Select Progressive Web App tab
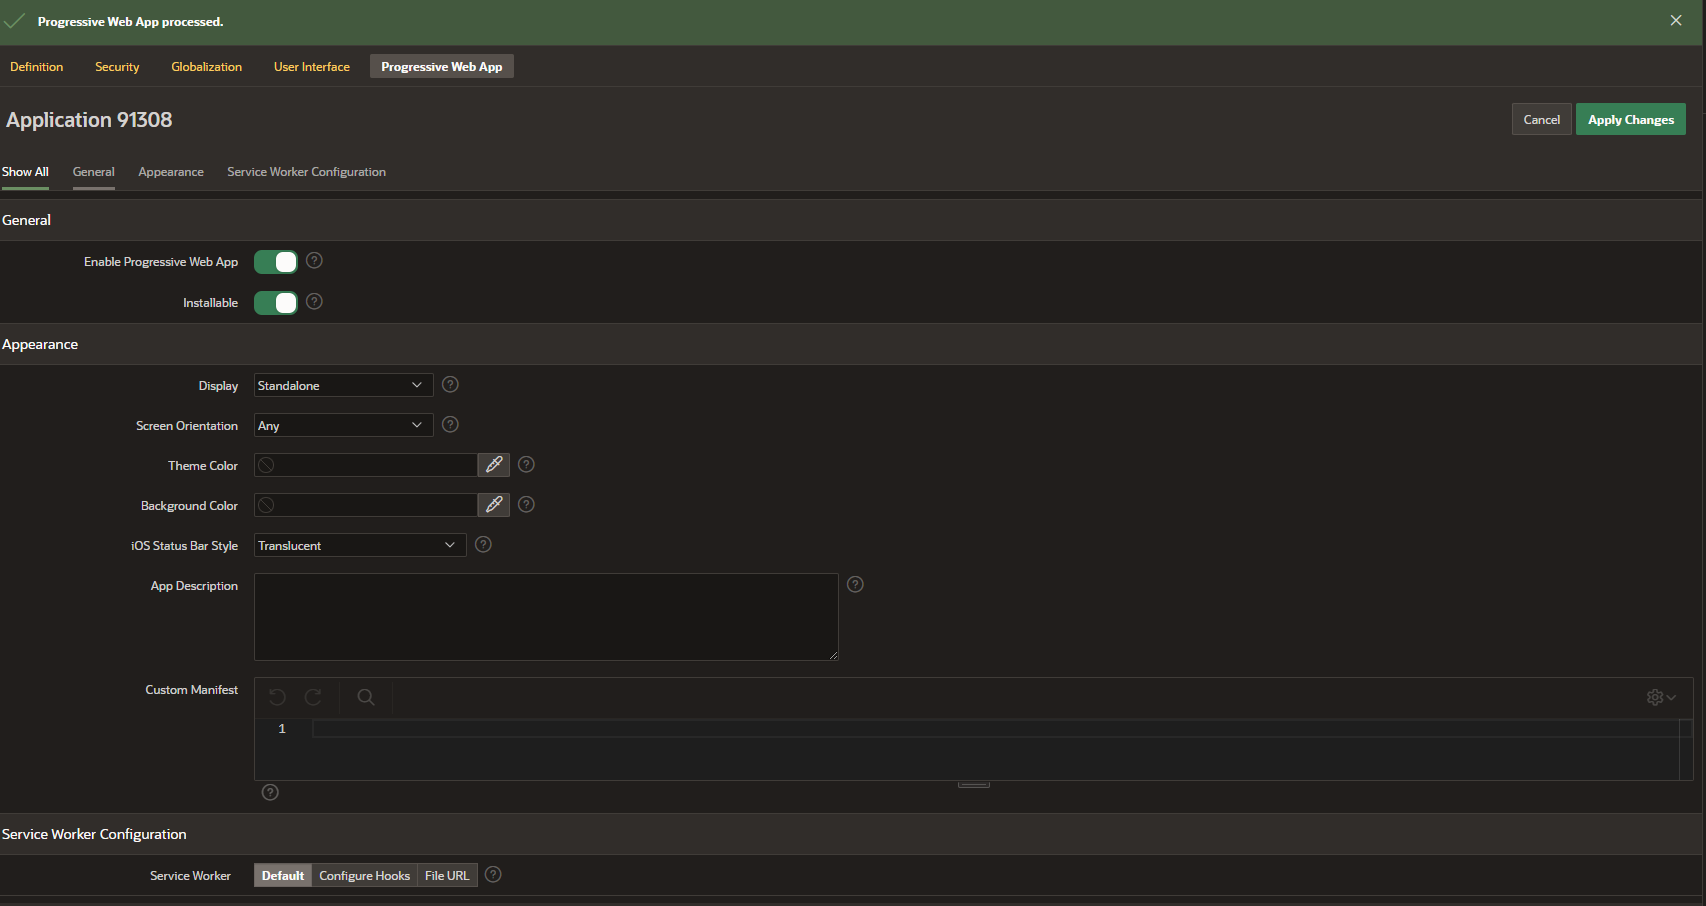Screen dimensions: 1706x906 (442, 67)
